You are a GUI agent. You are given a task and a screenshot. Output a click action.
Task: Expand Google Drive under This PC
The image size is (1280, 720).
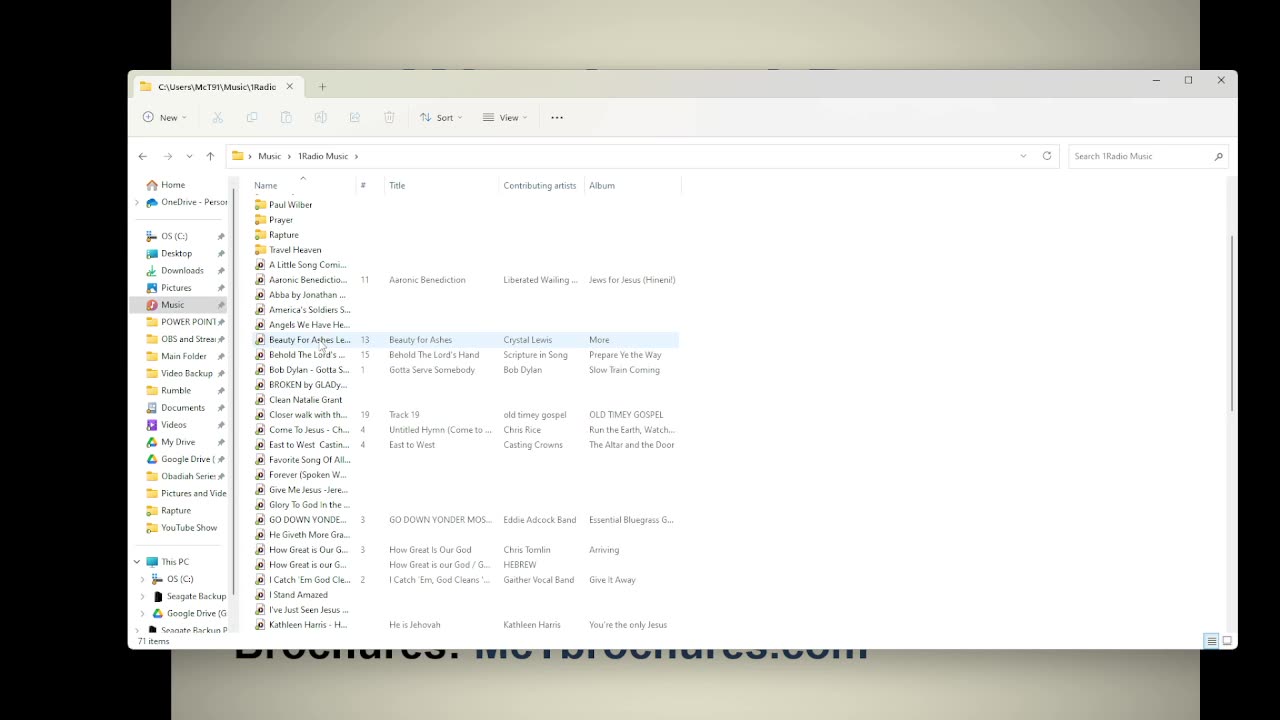[142, 613]
